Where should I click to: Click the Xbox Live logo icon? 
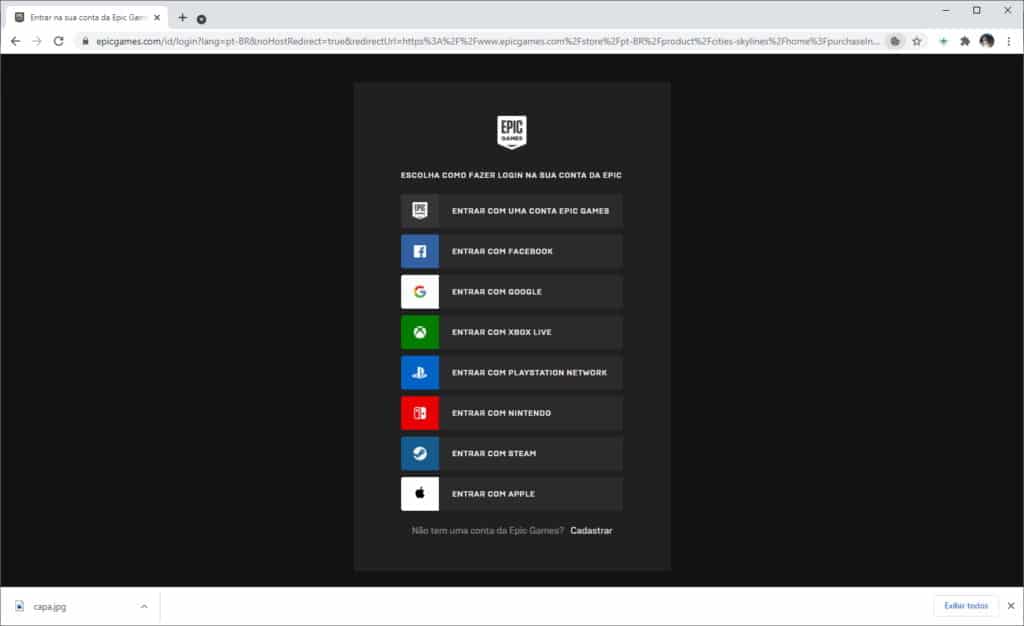pos(420,332)
